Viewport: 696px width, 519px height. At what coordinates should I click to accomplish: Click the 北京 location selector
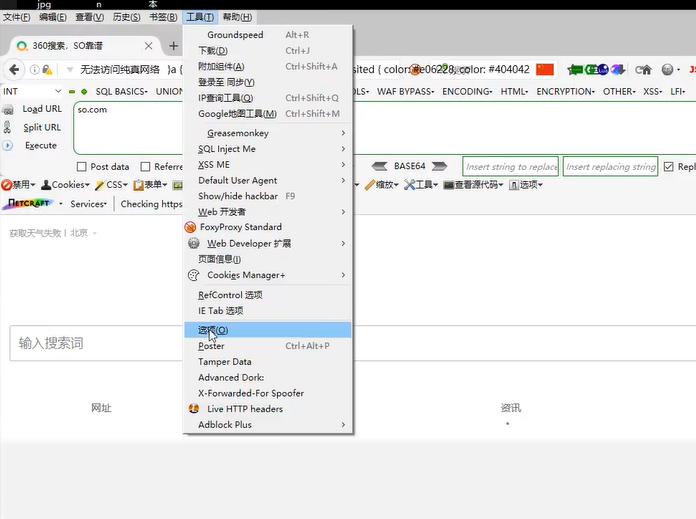click(x=83, y=233)
